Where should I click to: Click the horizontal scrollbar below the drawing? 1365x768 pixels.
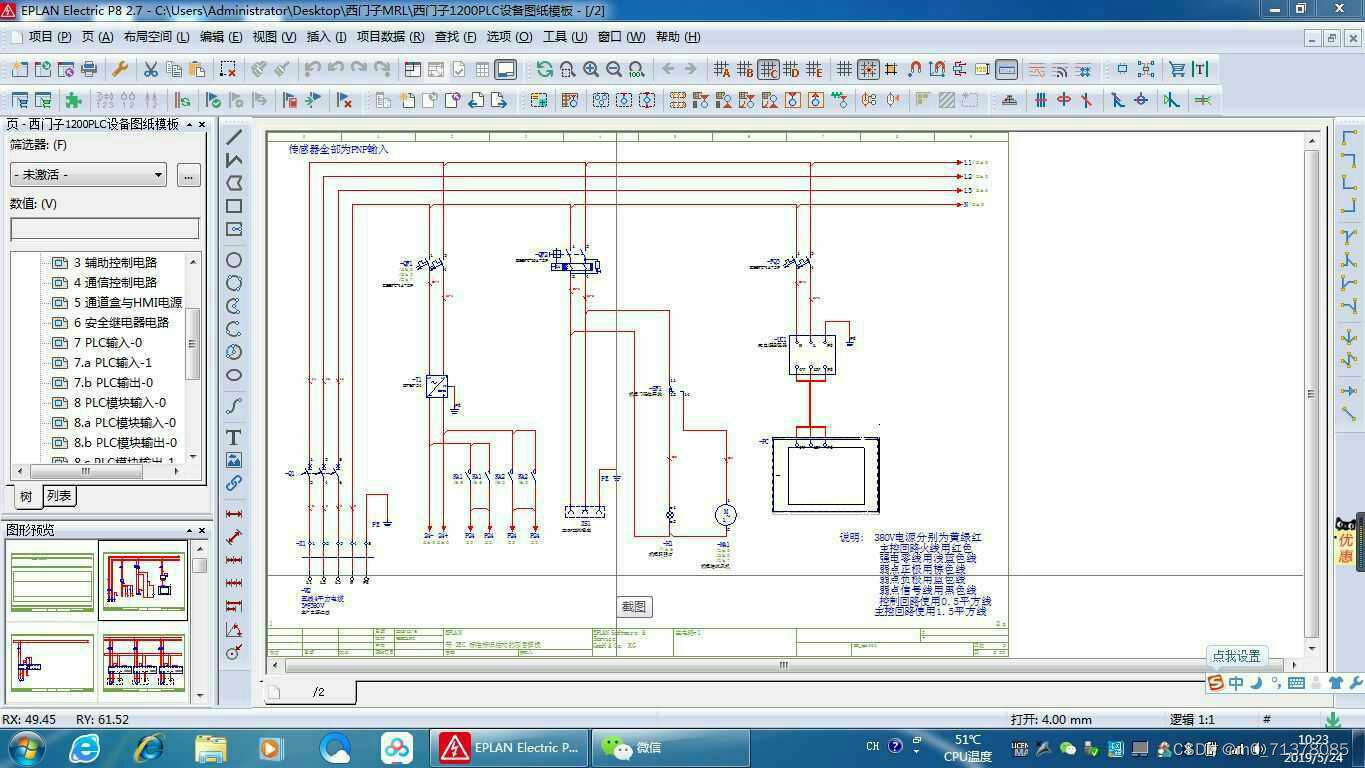[x=784, y=665]
